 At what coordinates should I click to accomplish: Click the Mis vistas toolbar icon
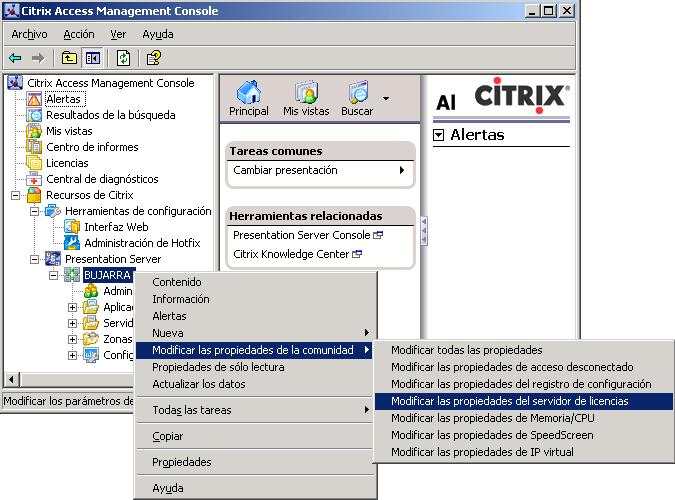tap(306, 92)
